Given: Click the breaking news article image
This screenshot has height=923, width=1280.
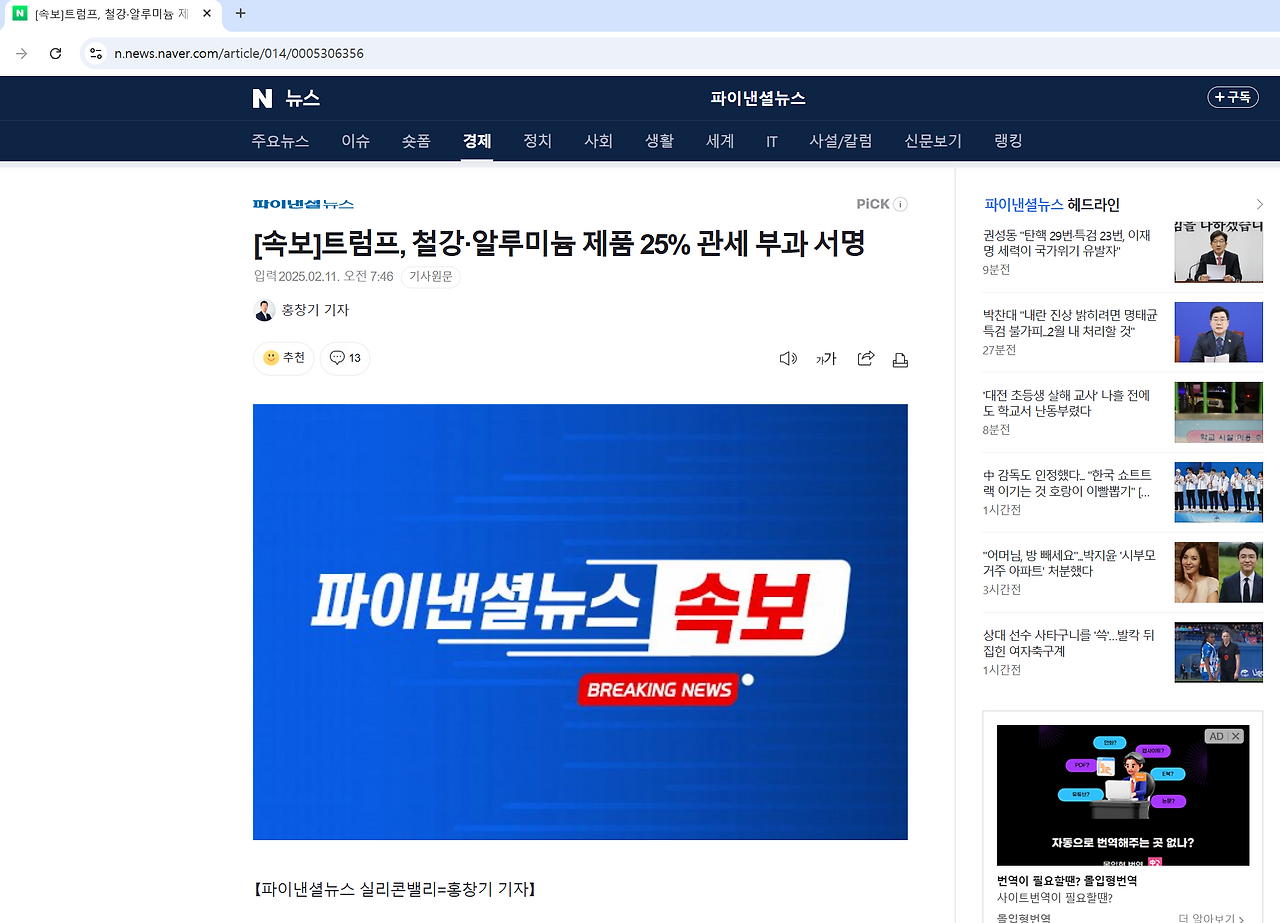Looking at the screenshot, I should pos(580,621).
